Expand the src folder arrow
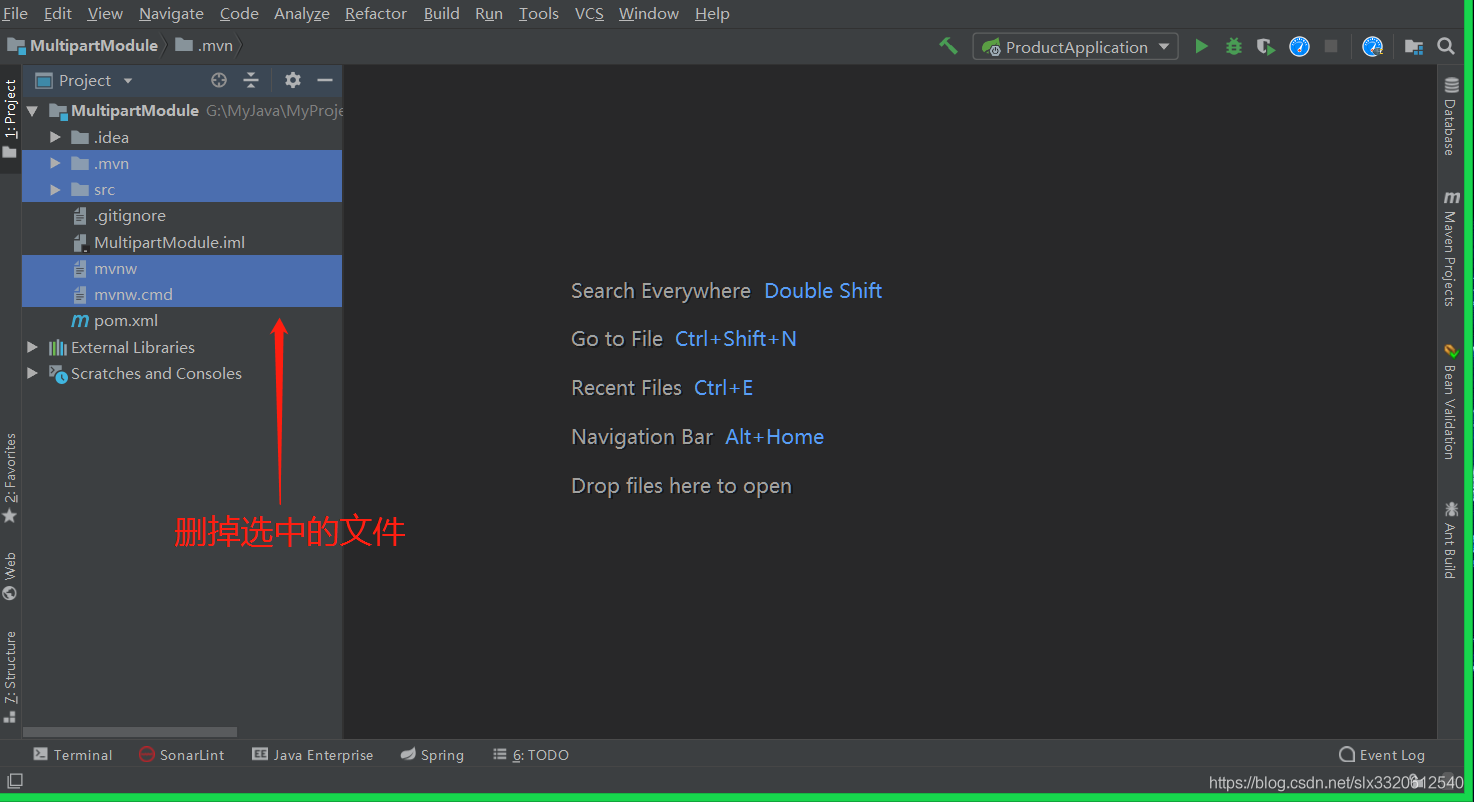This screenshot has width=1474, height=802. click(x=55, y=189)
